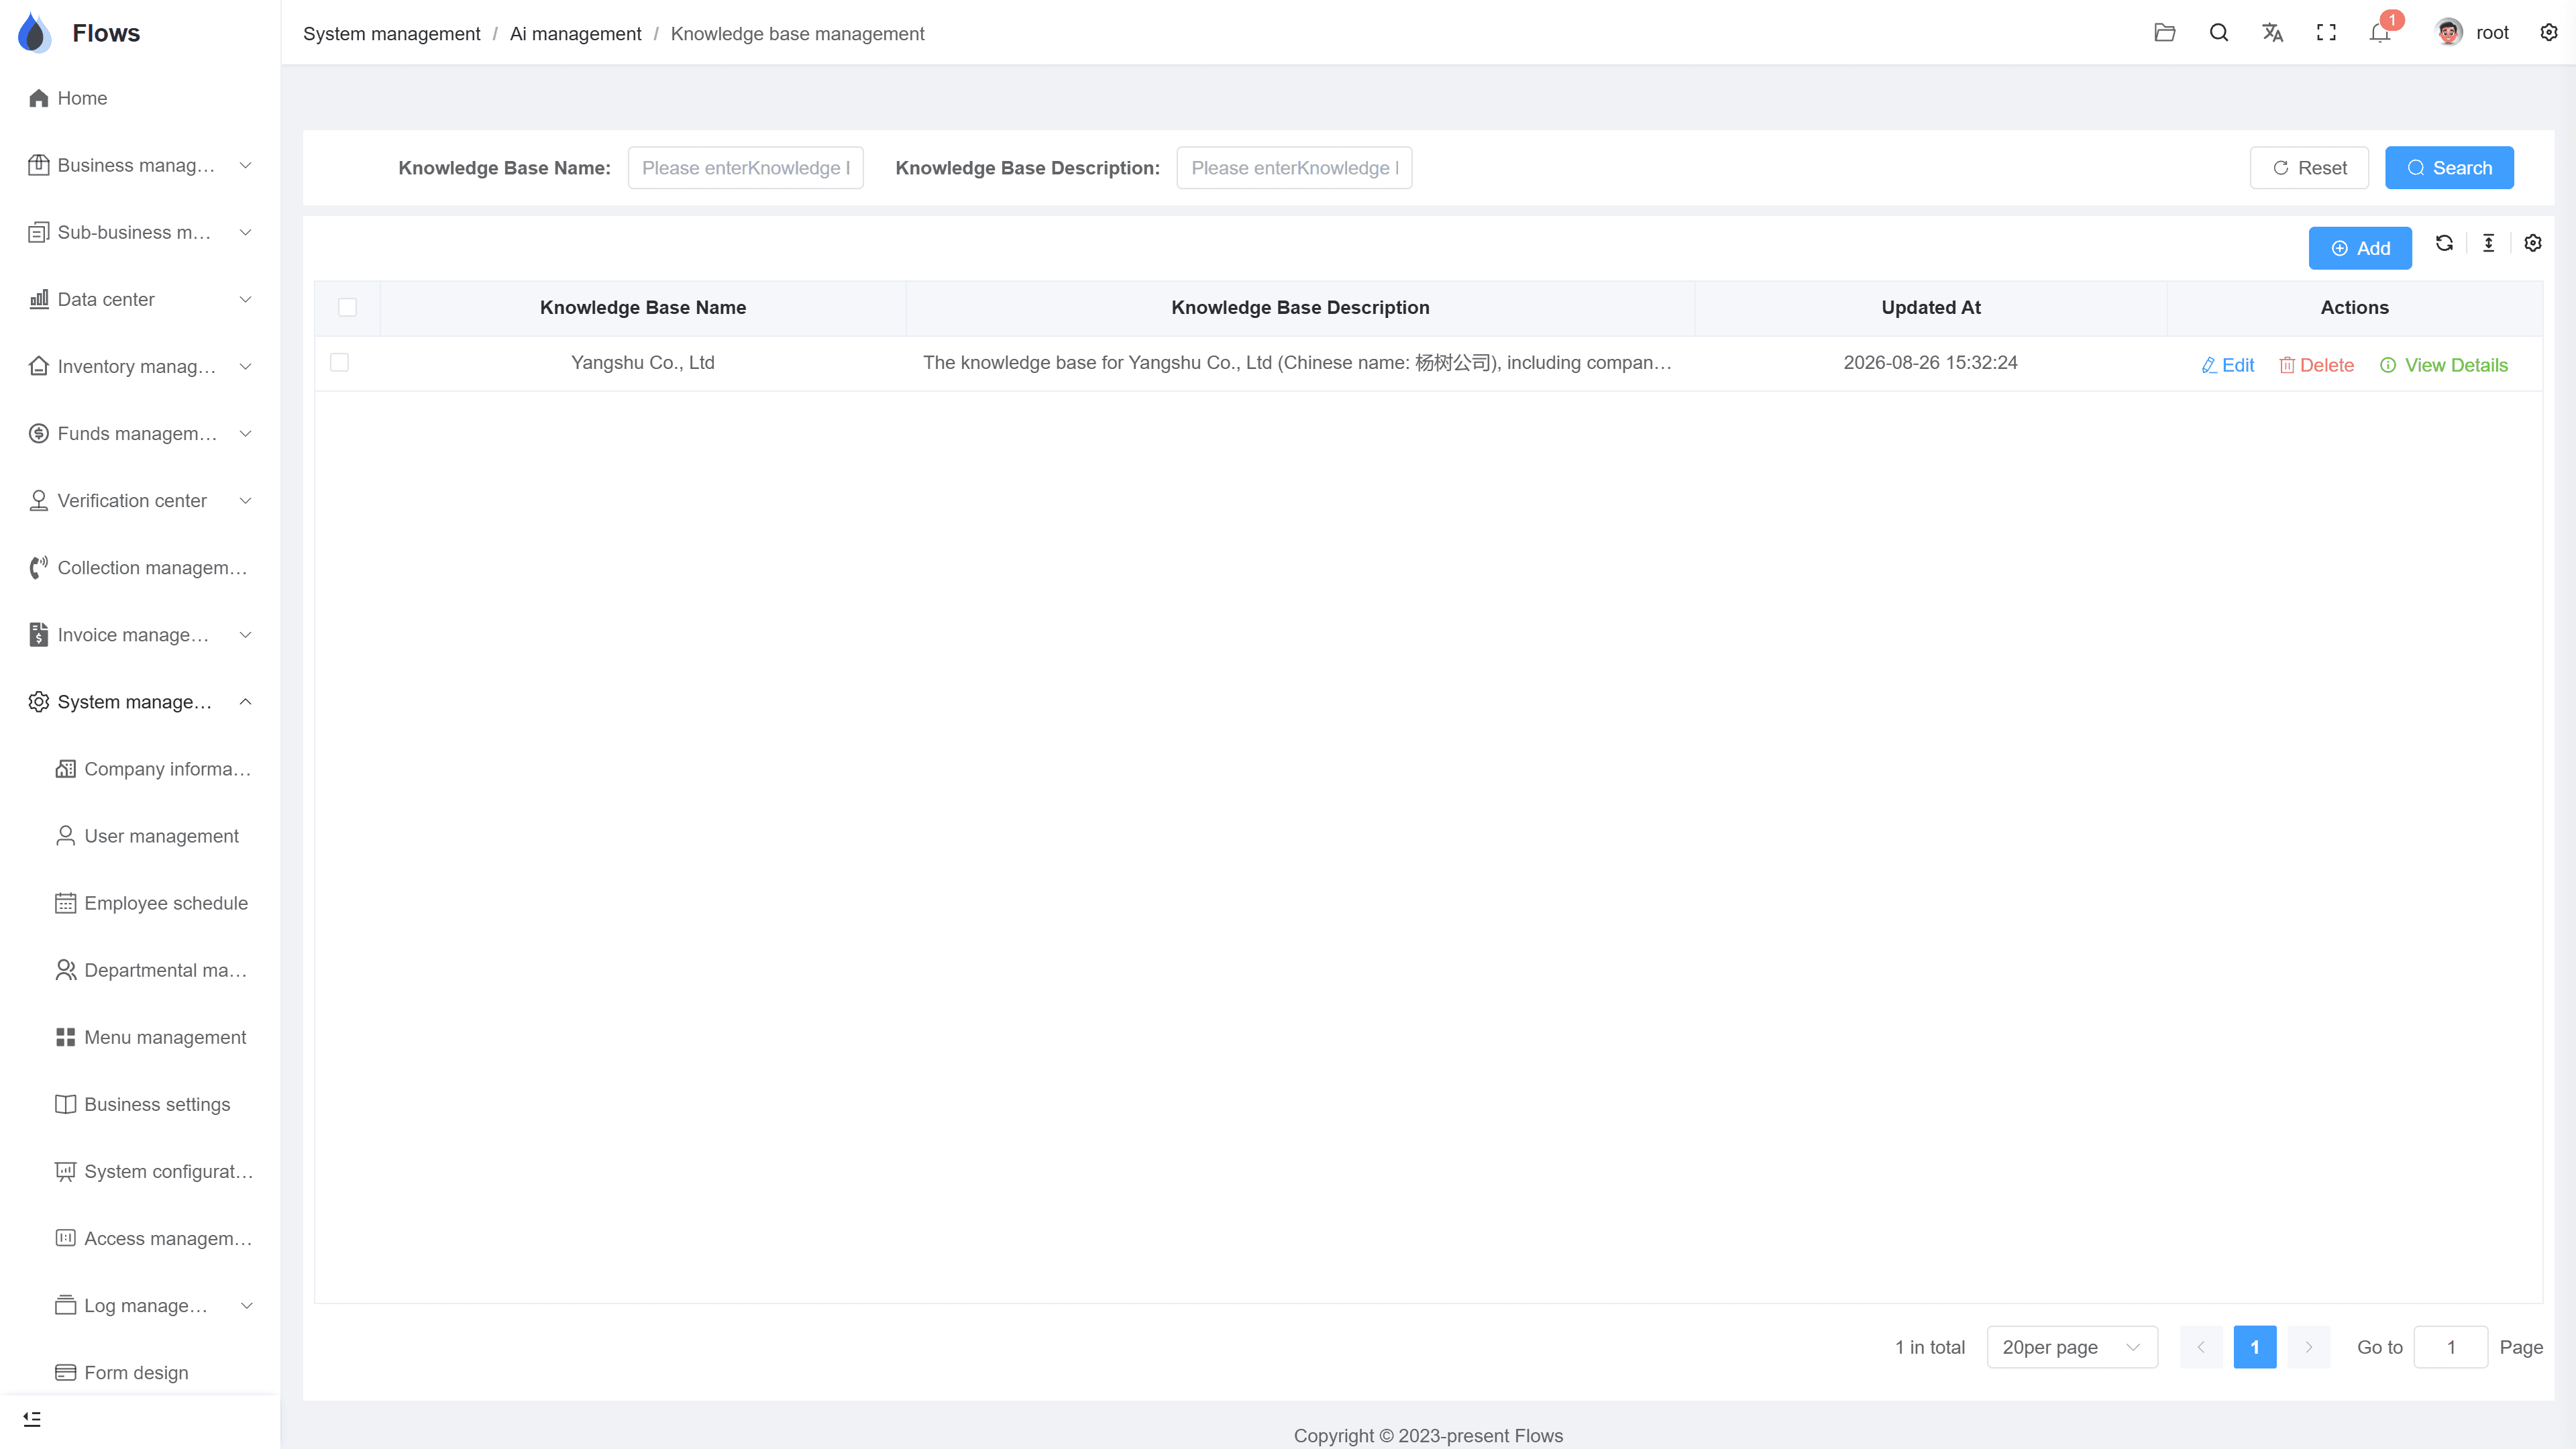
Task: Click the 2026-08-26 15:32:24 cell
Action: (x=1931, y=363)
